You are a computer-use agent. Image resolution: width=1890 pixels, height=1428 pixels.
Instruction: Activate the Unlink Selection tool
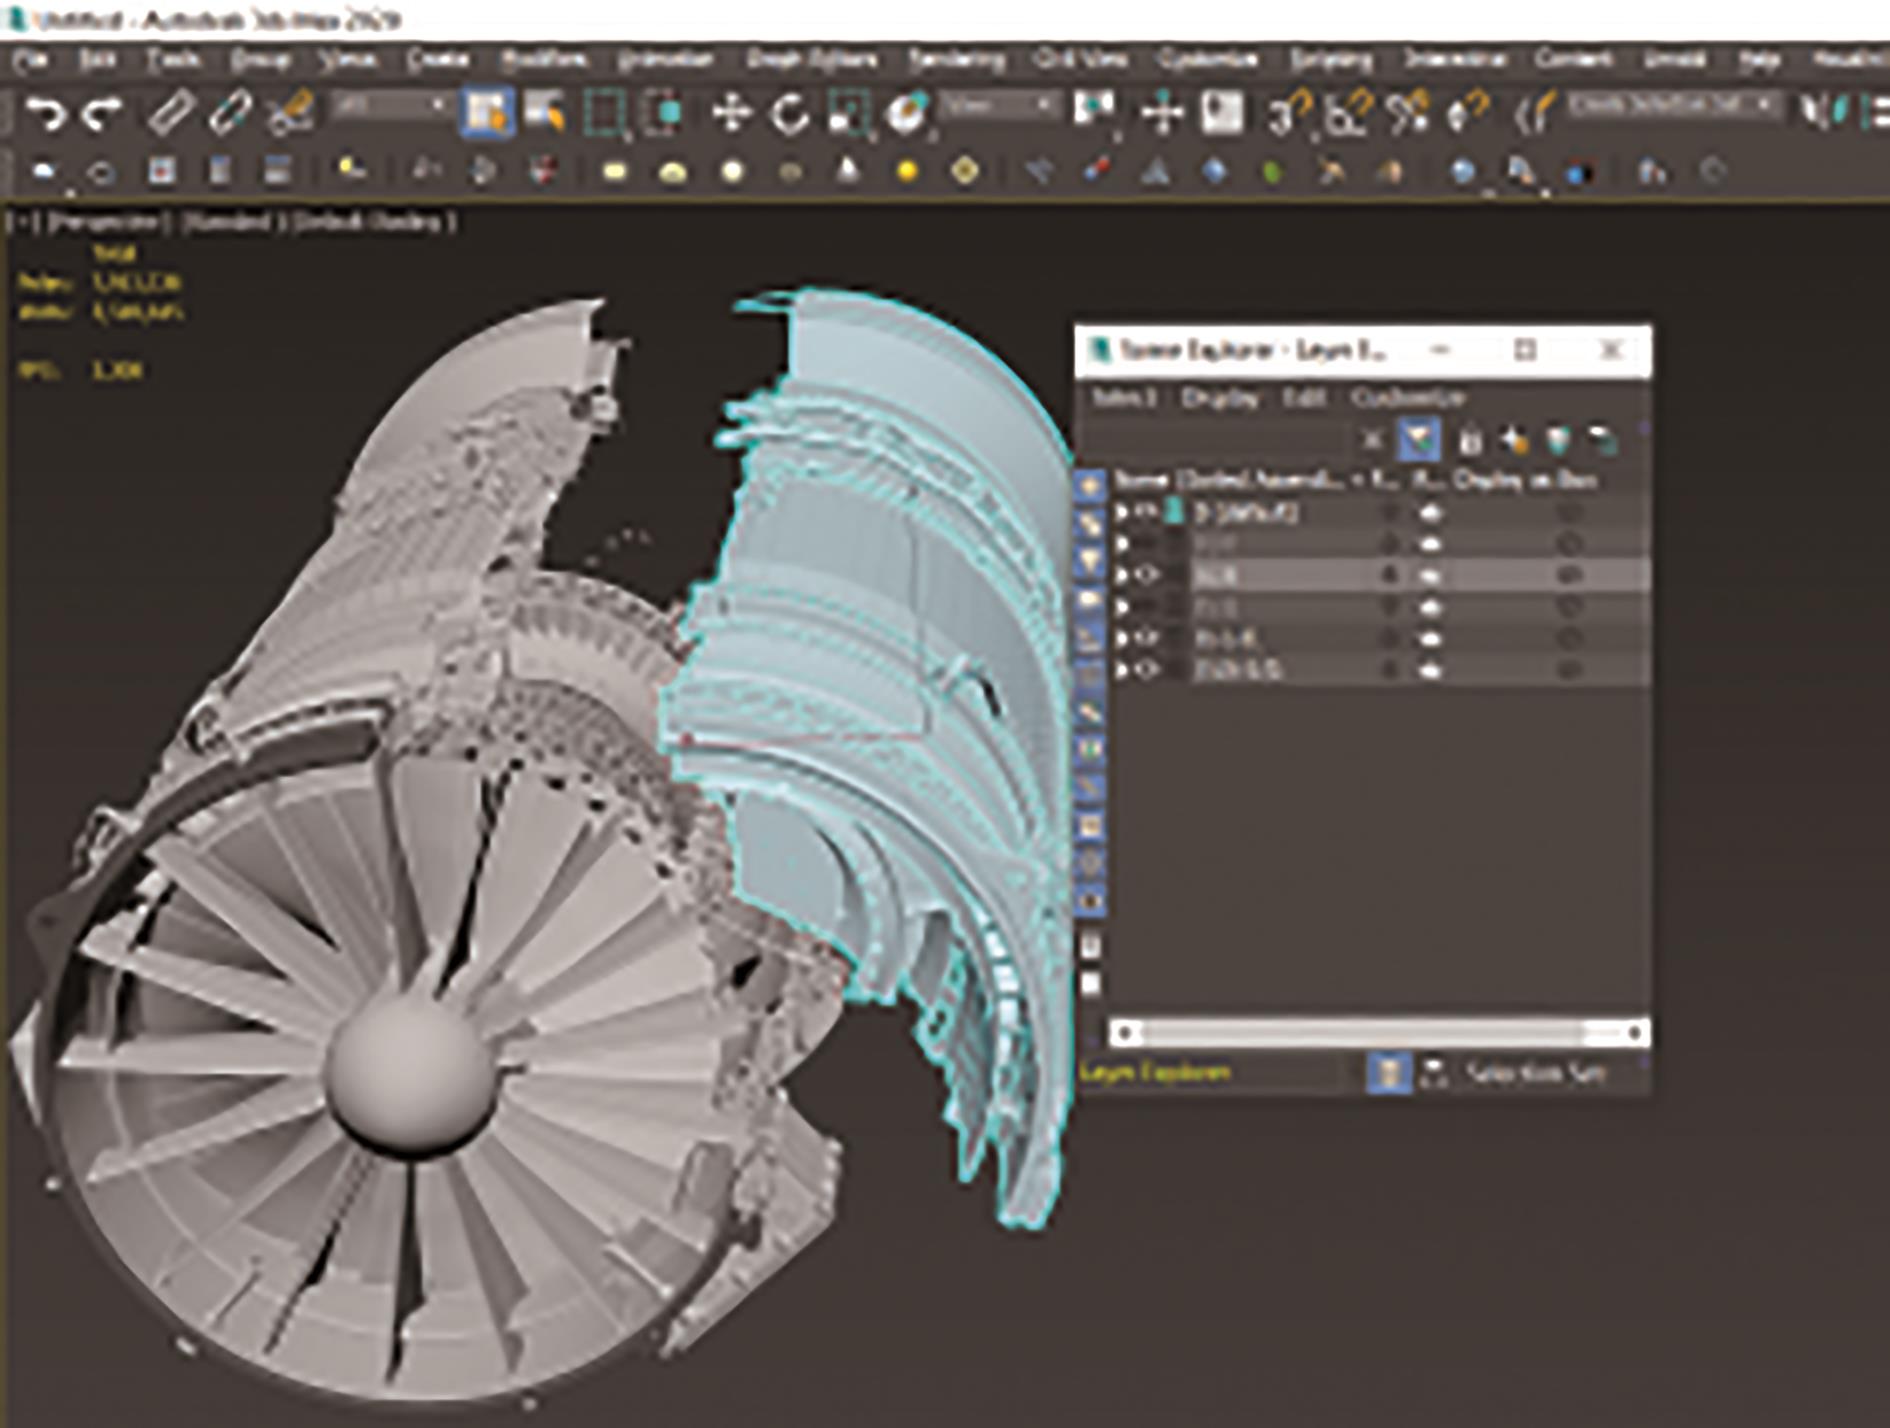pos(230,112)
